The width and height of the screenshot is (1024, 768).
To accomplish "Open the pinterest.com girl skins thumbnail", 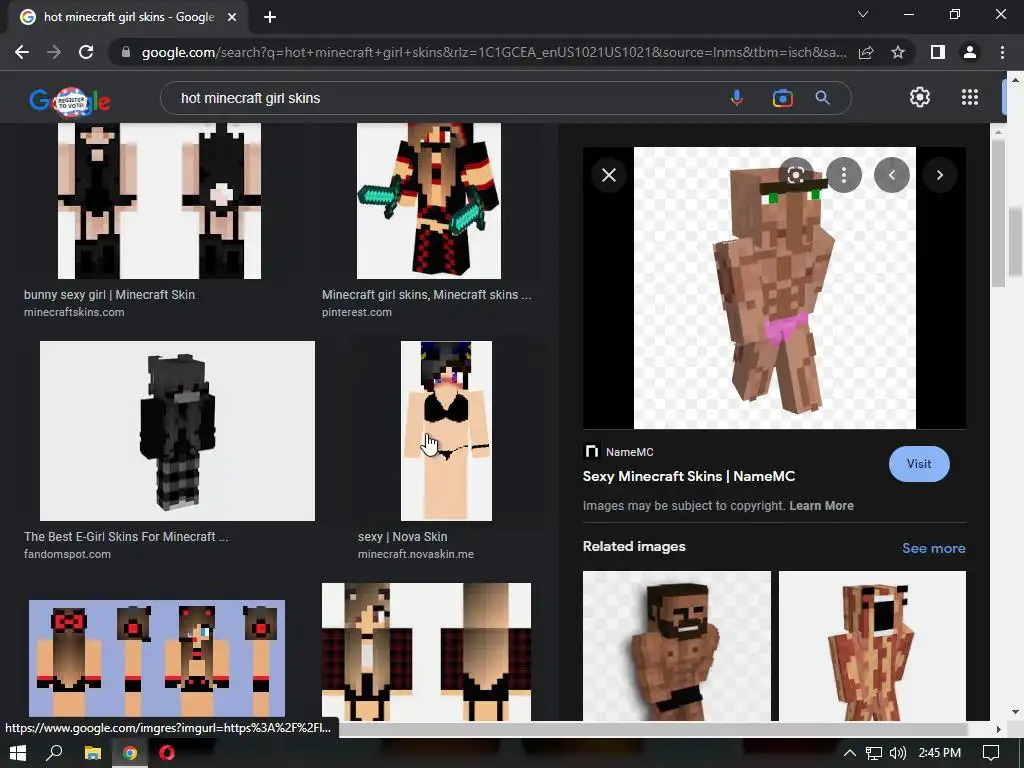I will point(428,201).
